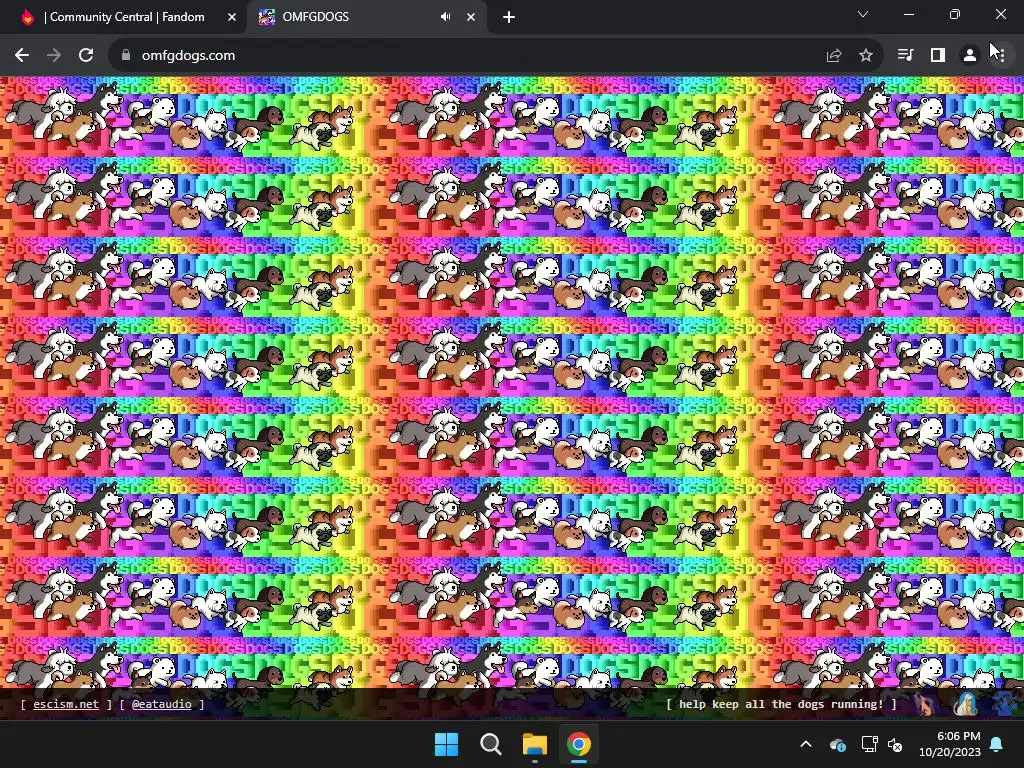Click the orange dog icon in footer
Screen dimensions: 1024x768
point(924,704)
